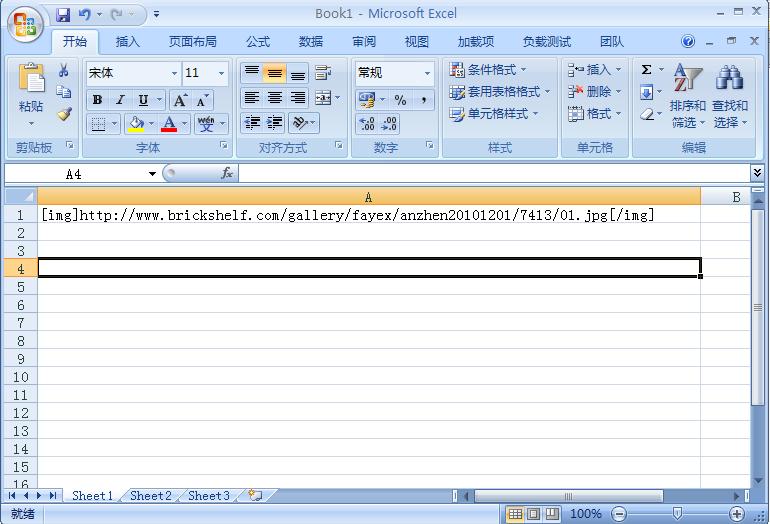Click the Copy icon
The image size is (770, 524).
[63, 92]
